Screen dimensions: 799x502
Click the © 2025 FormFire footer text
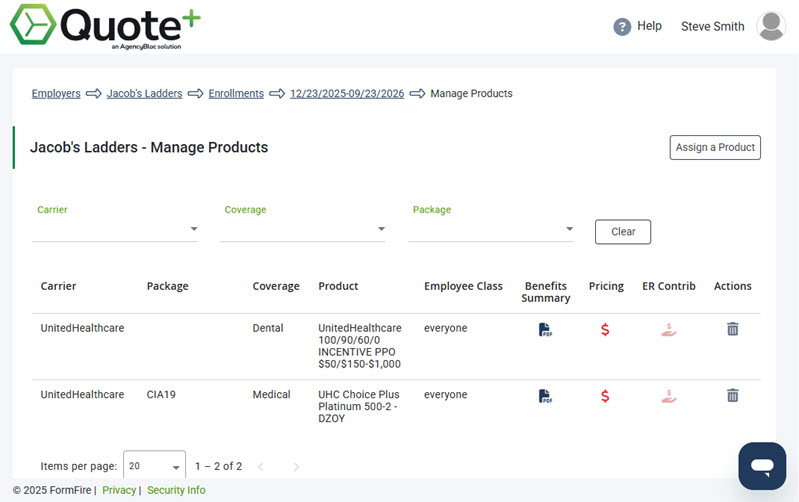51,490
